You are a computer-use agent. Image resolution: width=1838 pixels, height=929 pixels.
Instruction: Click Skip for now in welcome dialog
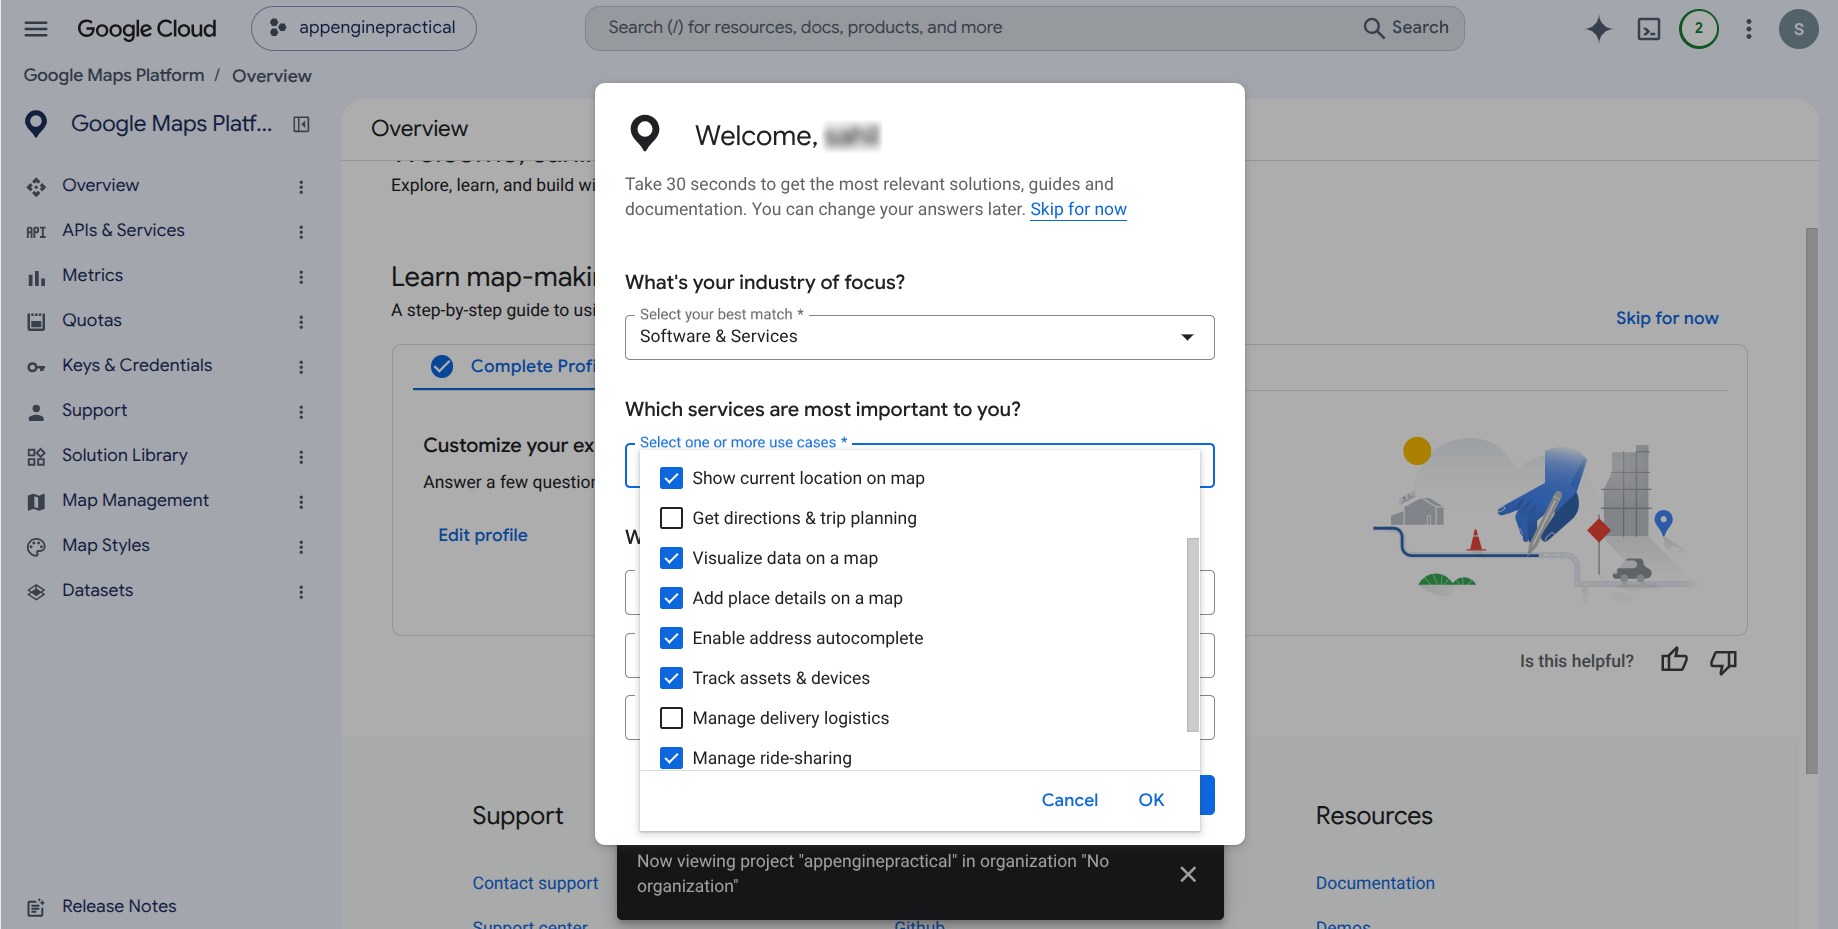(x=1078, y=209)
